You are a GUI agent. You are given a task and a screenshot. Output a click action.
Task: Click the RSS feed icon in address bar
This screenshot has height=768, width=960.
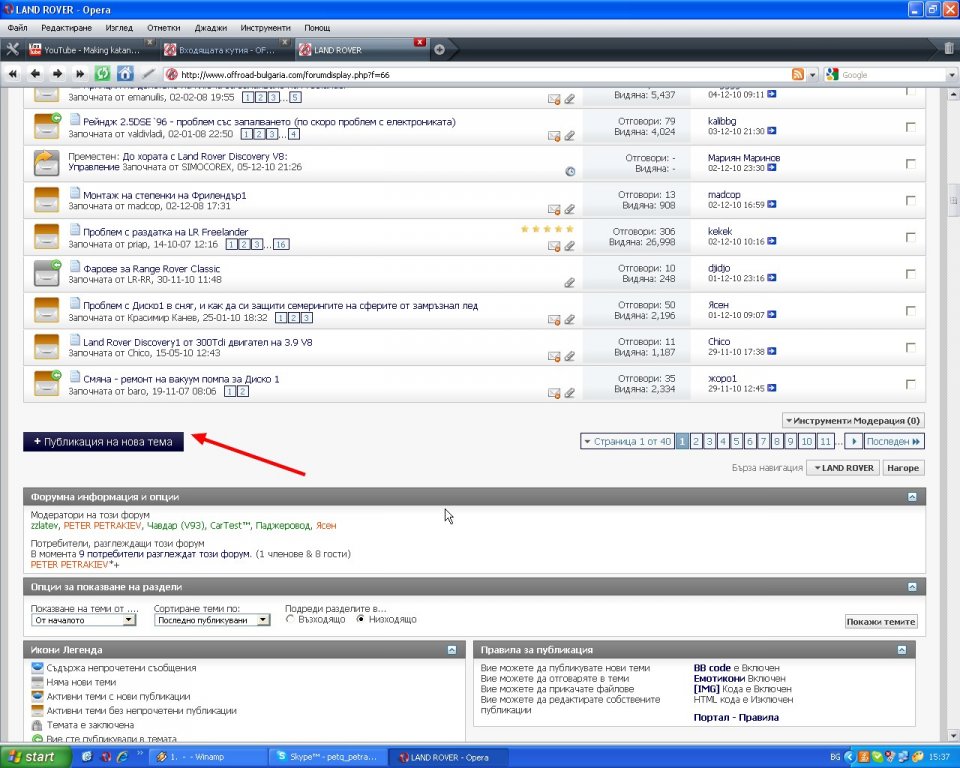click(797, 75)
